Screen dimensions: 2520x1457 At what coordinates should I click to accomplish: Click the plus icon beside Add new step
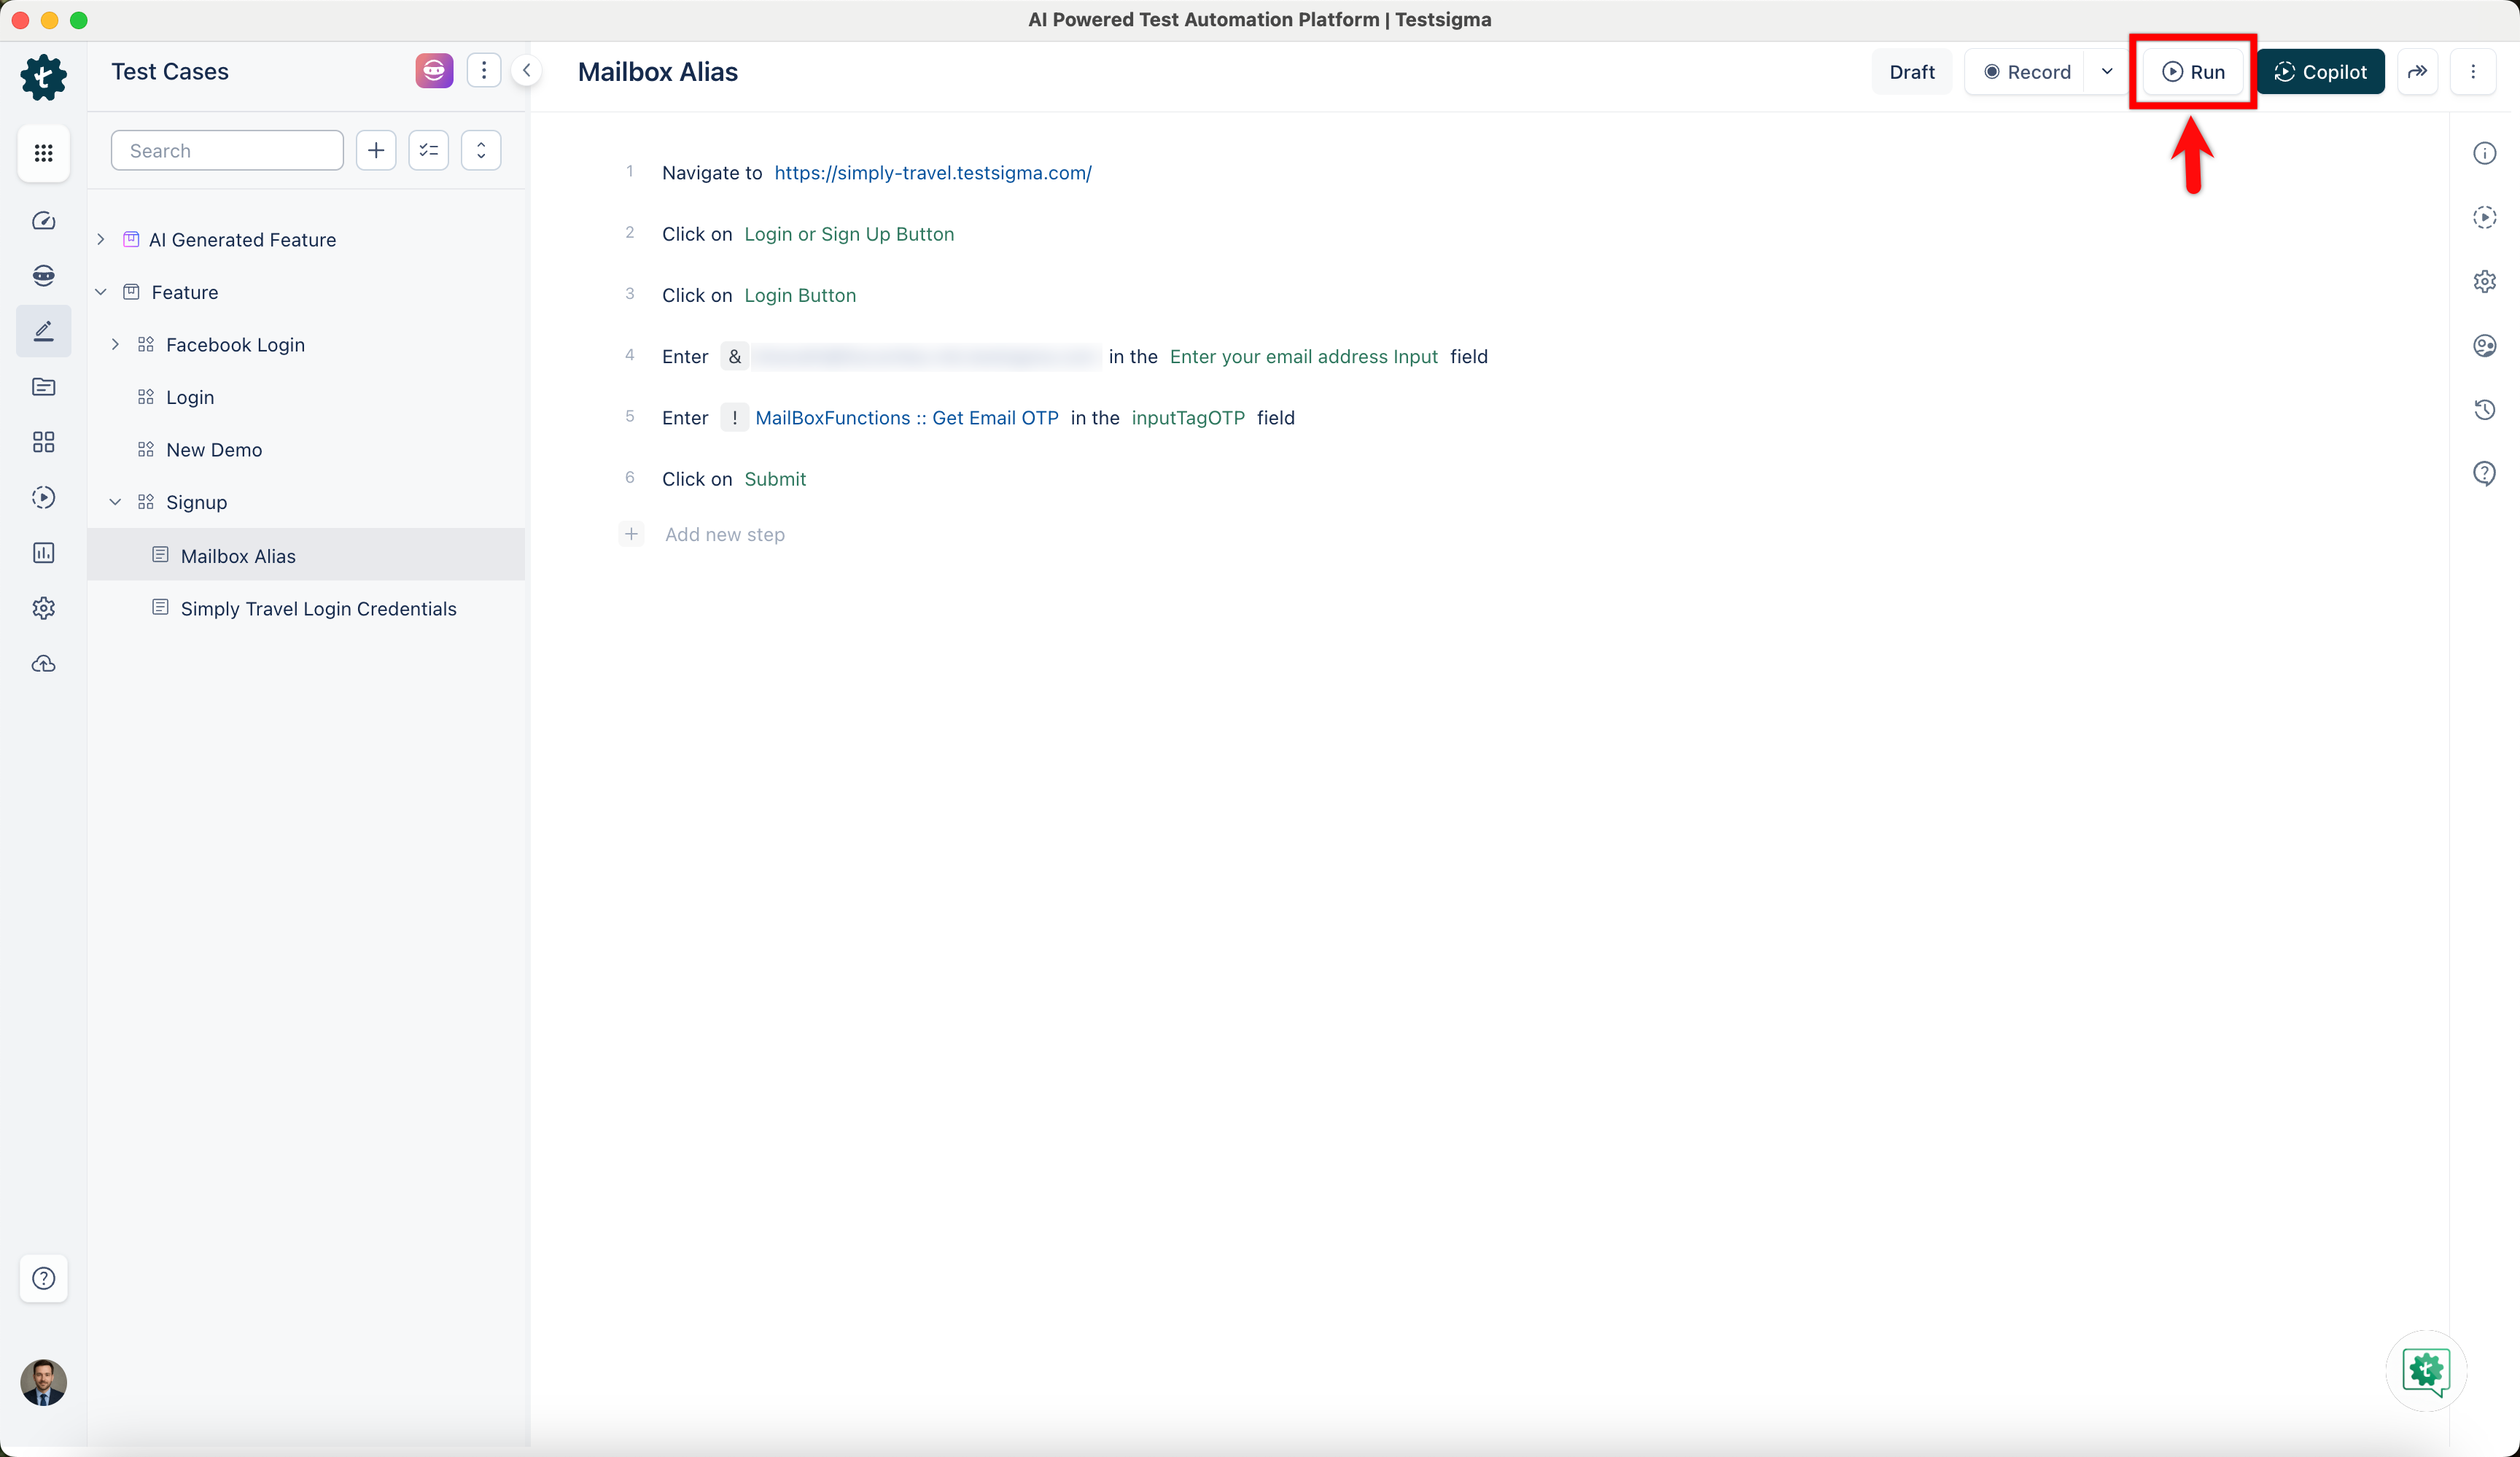631,534
